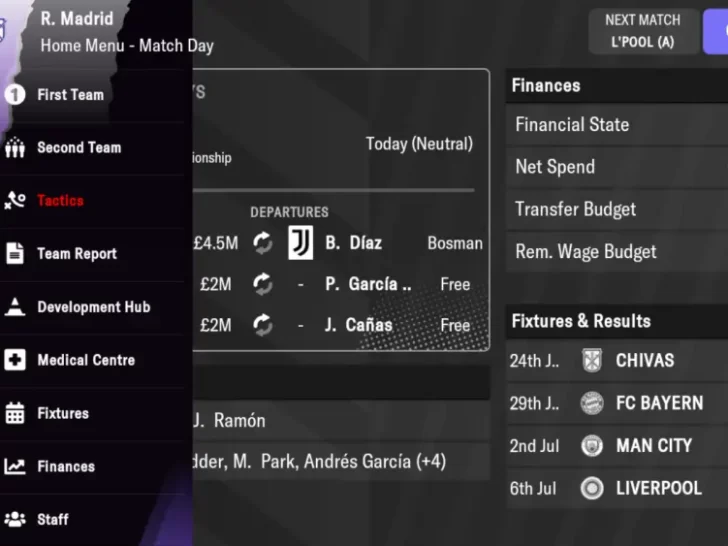Viewport: 728px width, 546px height.
Task: Open the Medical Centre cross icon
Action: click(x=15, y=360)
